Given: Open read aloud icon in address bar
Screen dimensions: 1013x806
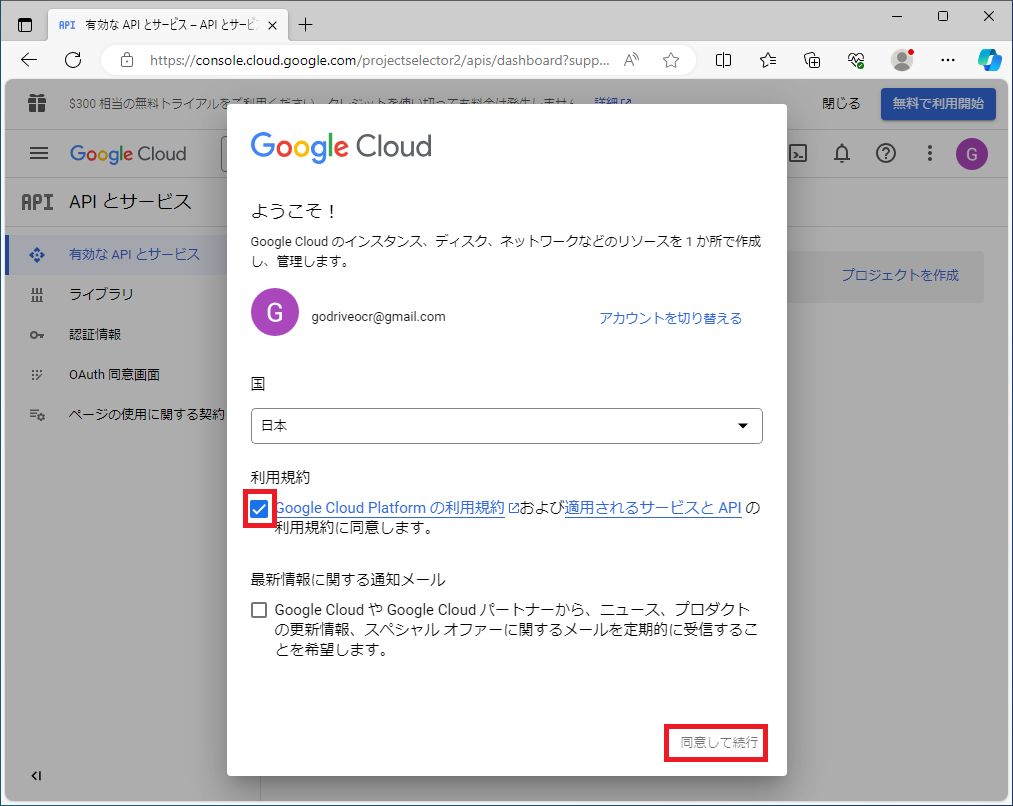Looking at the screenshot, I should pos(631,60).
